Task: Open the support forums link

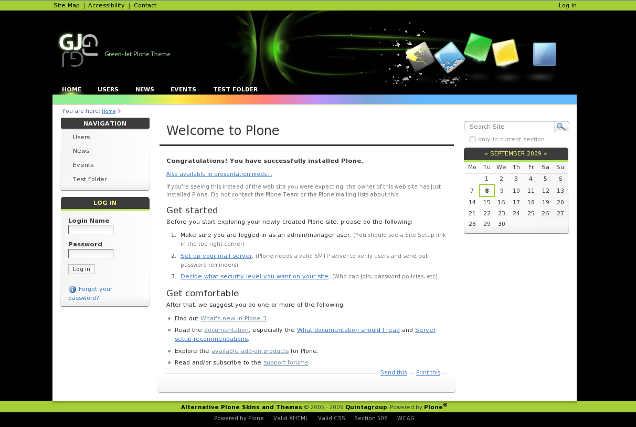Action: pos(286,363)
